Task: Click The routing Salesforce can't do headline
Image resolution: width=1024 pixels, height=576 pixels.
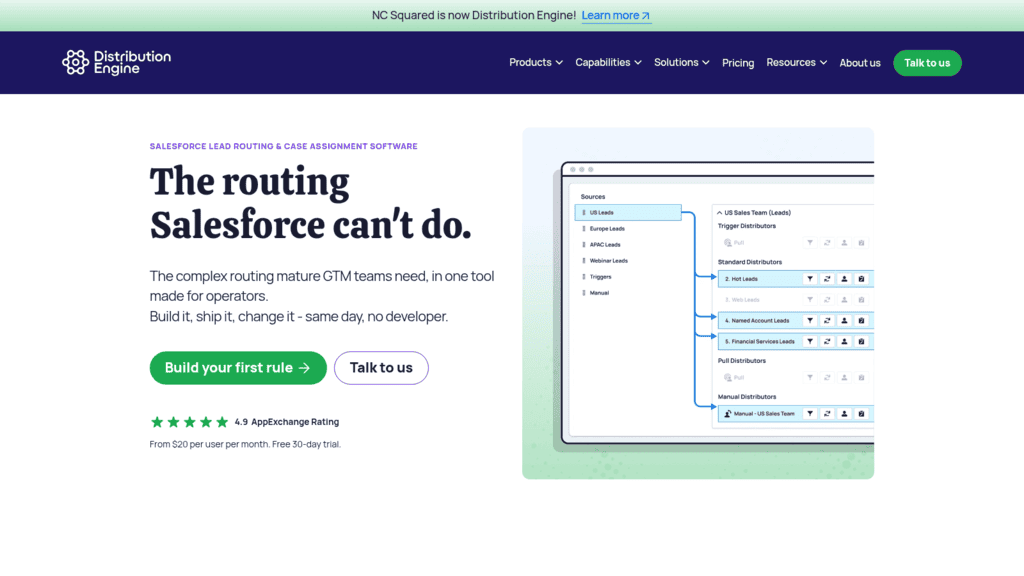Action: [310, 203]
